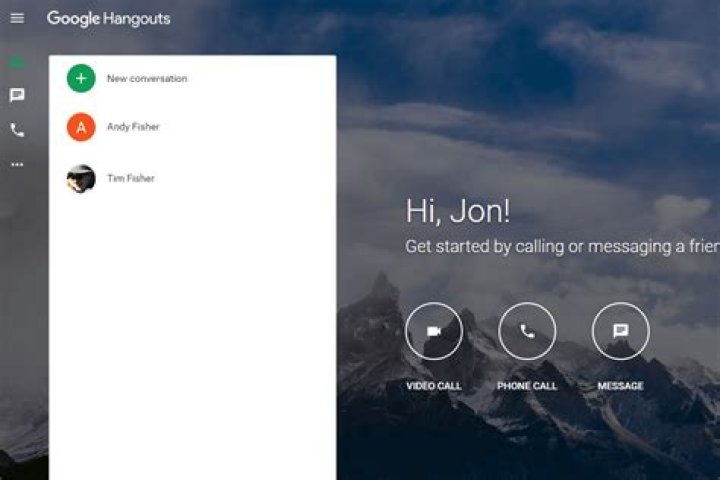Click the "Get started by calling" subtitle text
Viewport: 720px width, 480px height.
pyautogui.click(x=560, y=246)
